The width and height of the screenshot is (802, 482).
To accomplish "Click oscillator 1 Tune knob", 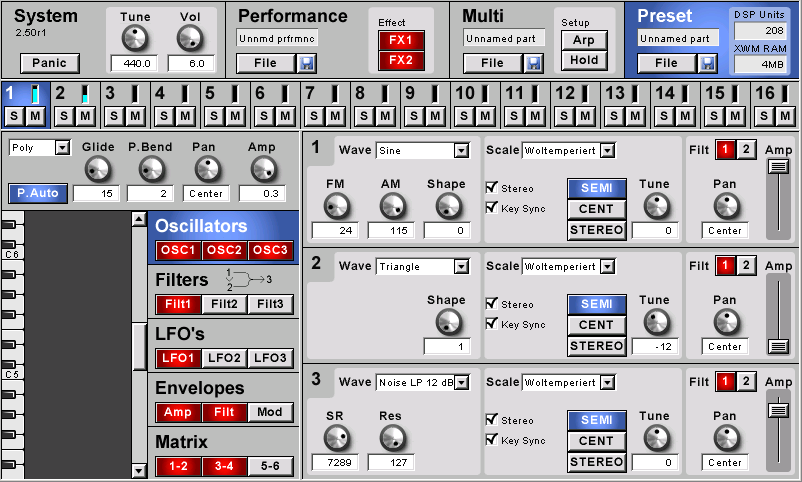I will [656, 206].
